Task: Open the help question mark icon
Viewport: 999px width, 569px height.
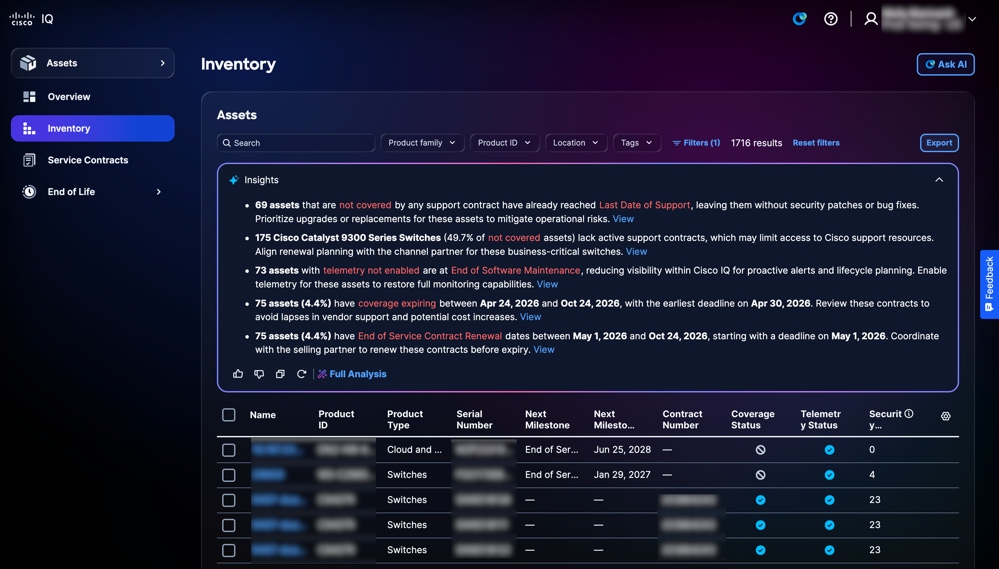Action: point(831,19)
